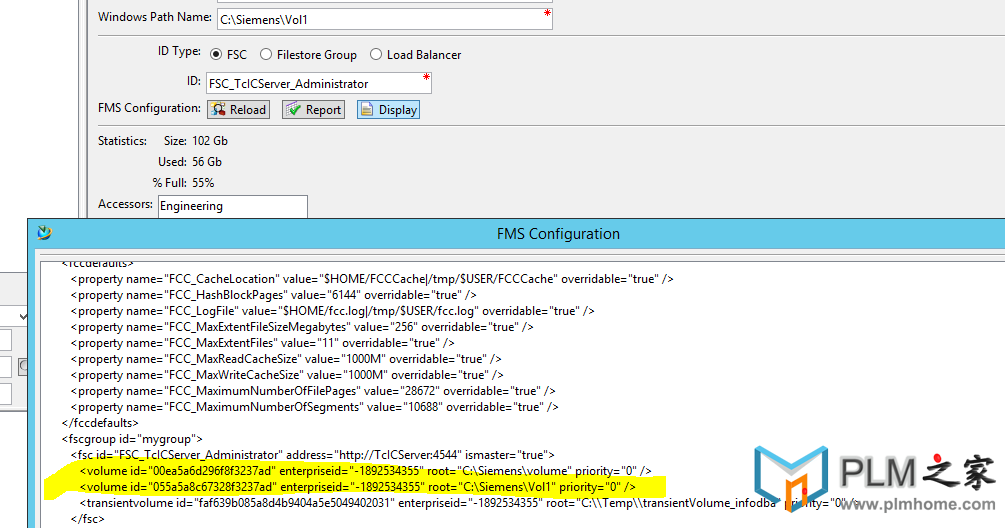
Task: Click the FMS Configuration title bar
Action: pyautogui.click(x=558, y=234)
